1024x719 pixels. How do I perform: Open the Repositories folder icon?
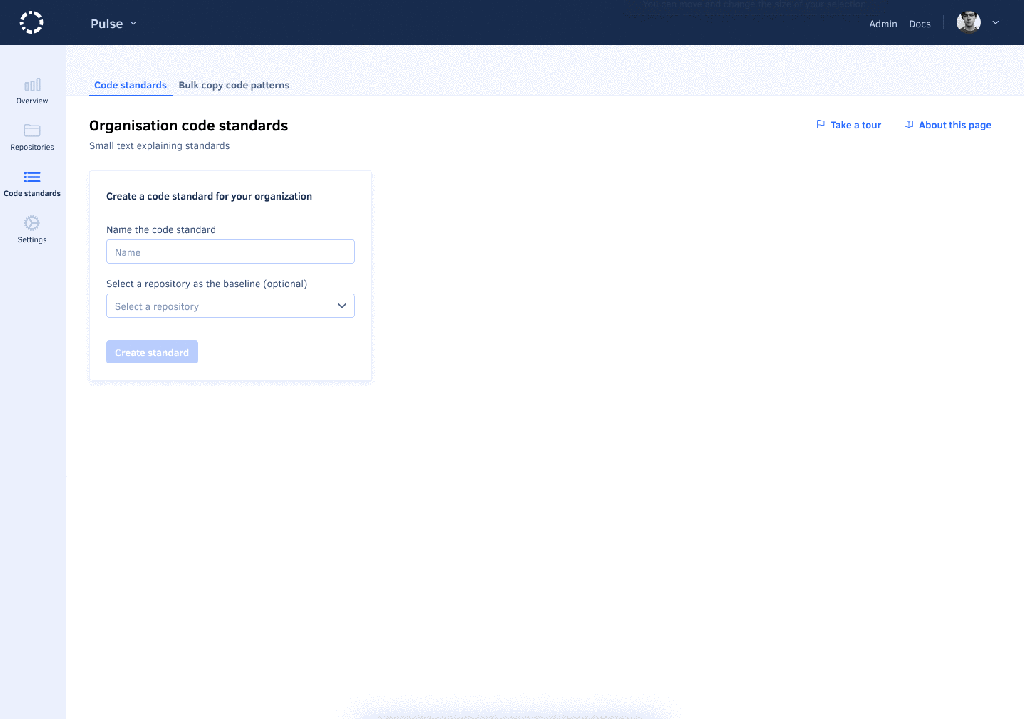31,132
